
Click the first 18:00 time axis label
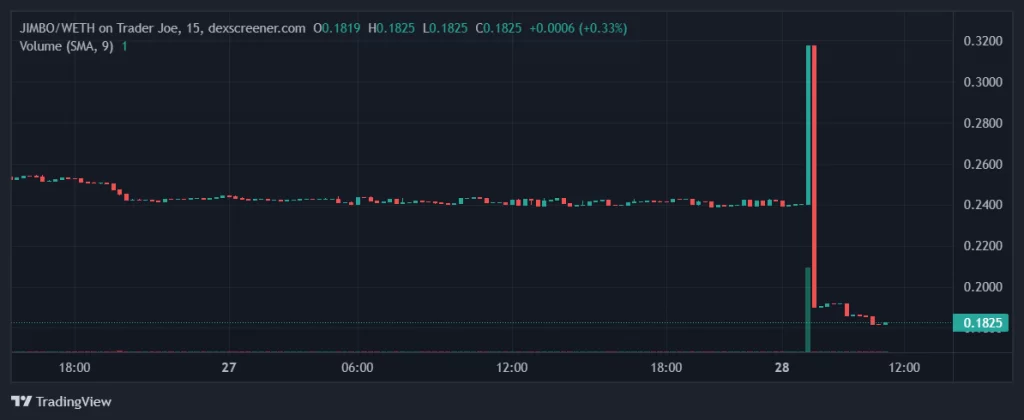pyautogui.click(x=75, y=368)
